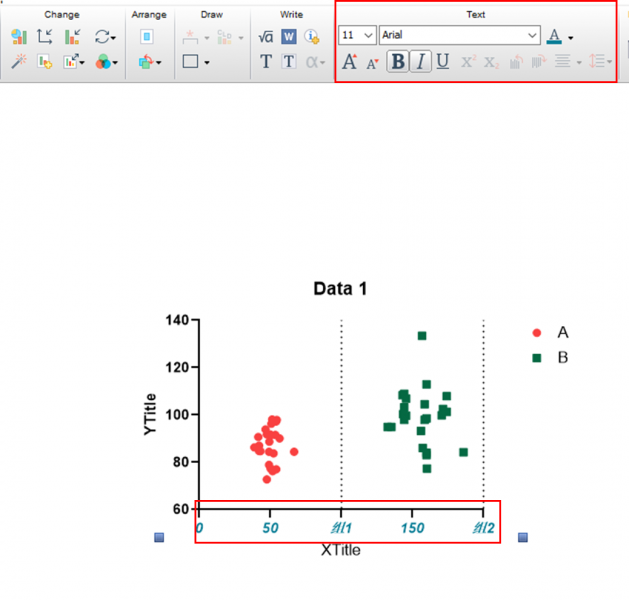The height and width of the screenshot is (600, 629).
Task: Select the plain T text tool
Action: click(x=266, y=62)
